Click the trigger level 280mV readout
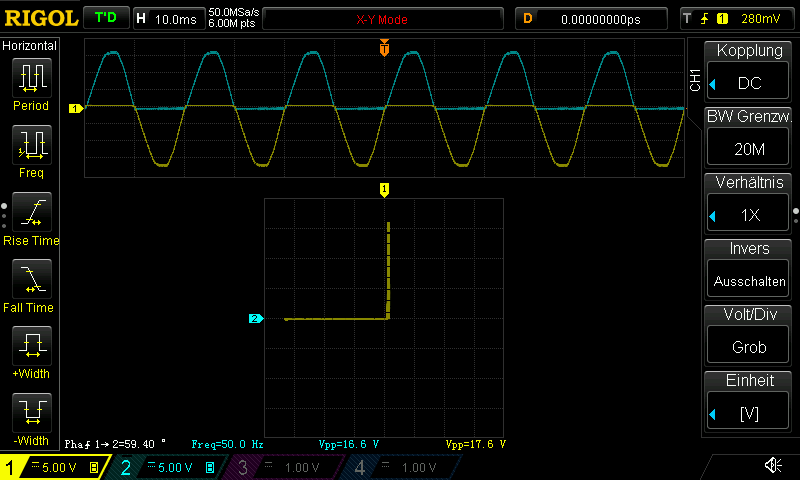 point(753,18)
